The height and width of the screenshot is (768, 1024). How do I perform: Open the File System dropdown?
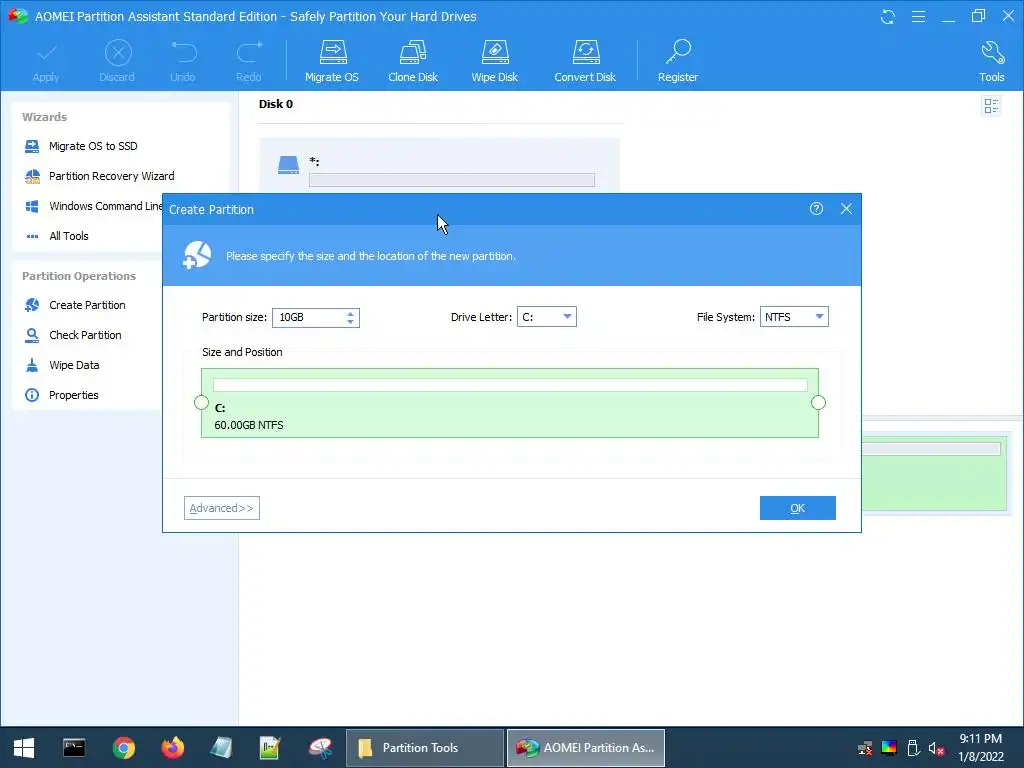pos(794,317)
